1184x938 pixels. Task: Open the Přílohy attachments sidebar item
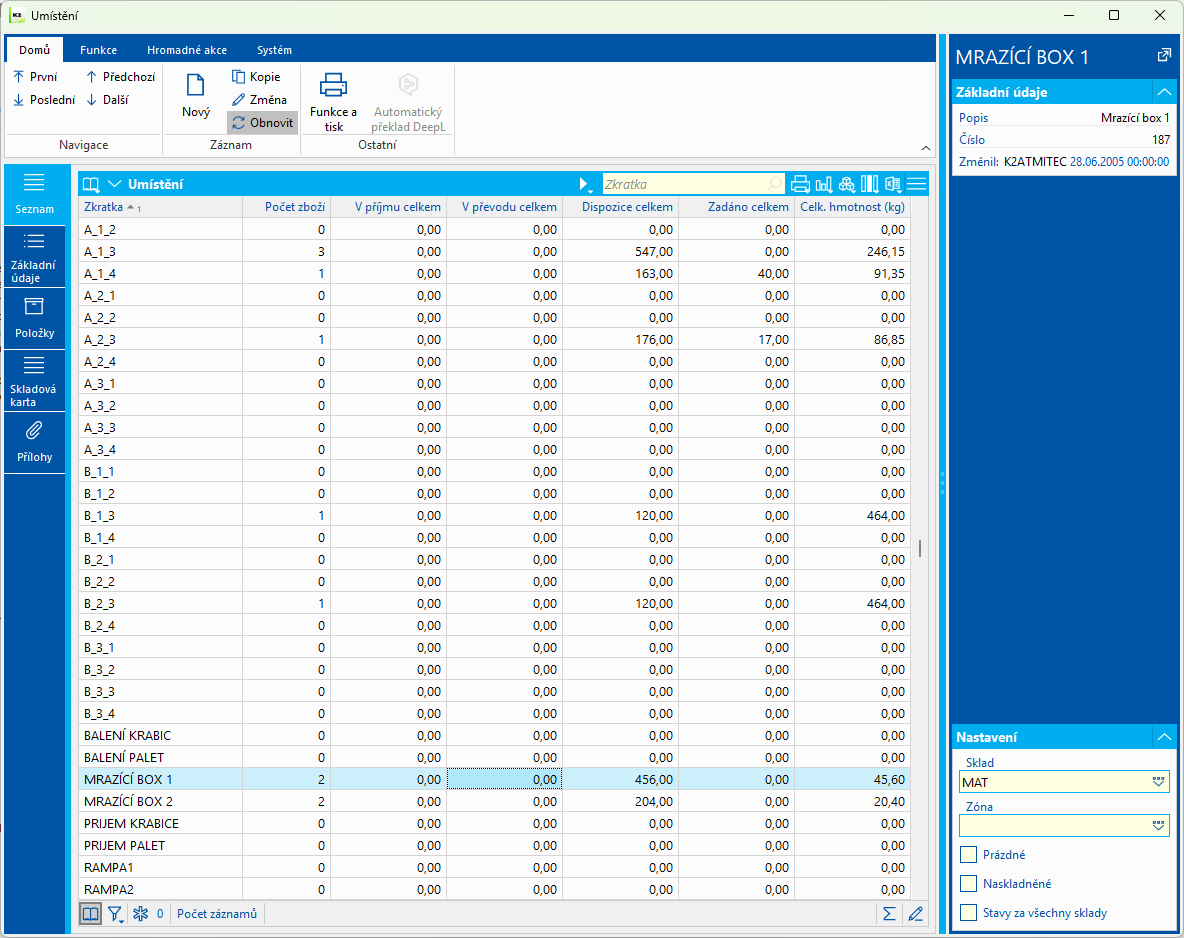(34, 441)
